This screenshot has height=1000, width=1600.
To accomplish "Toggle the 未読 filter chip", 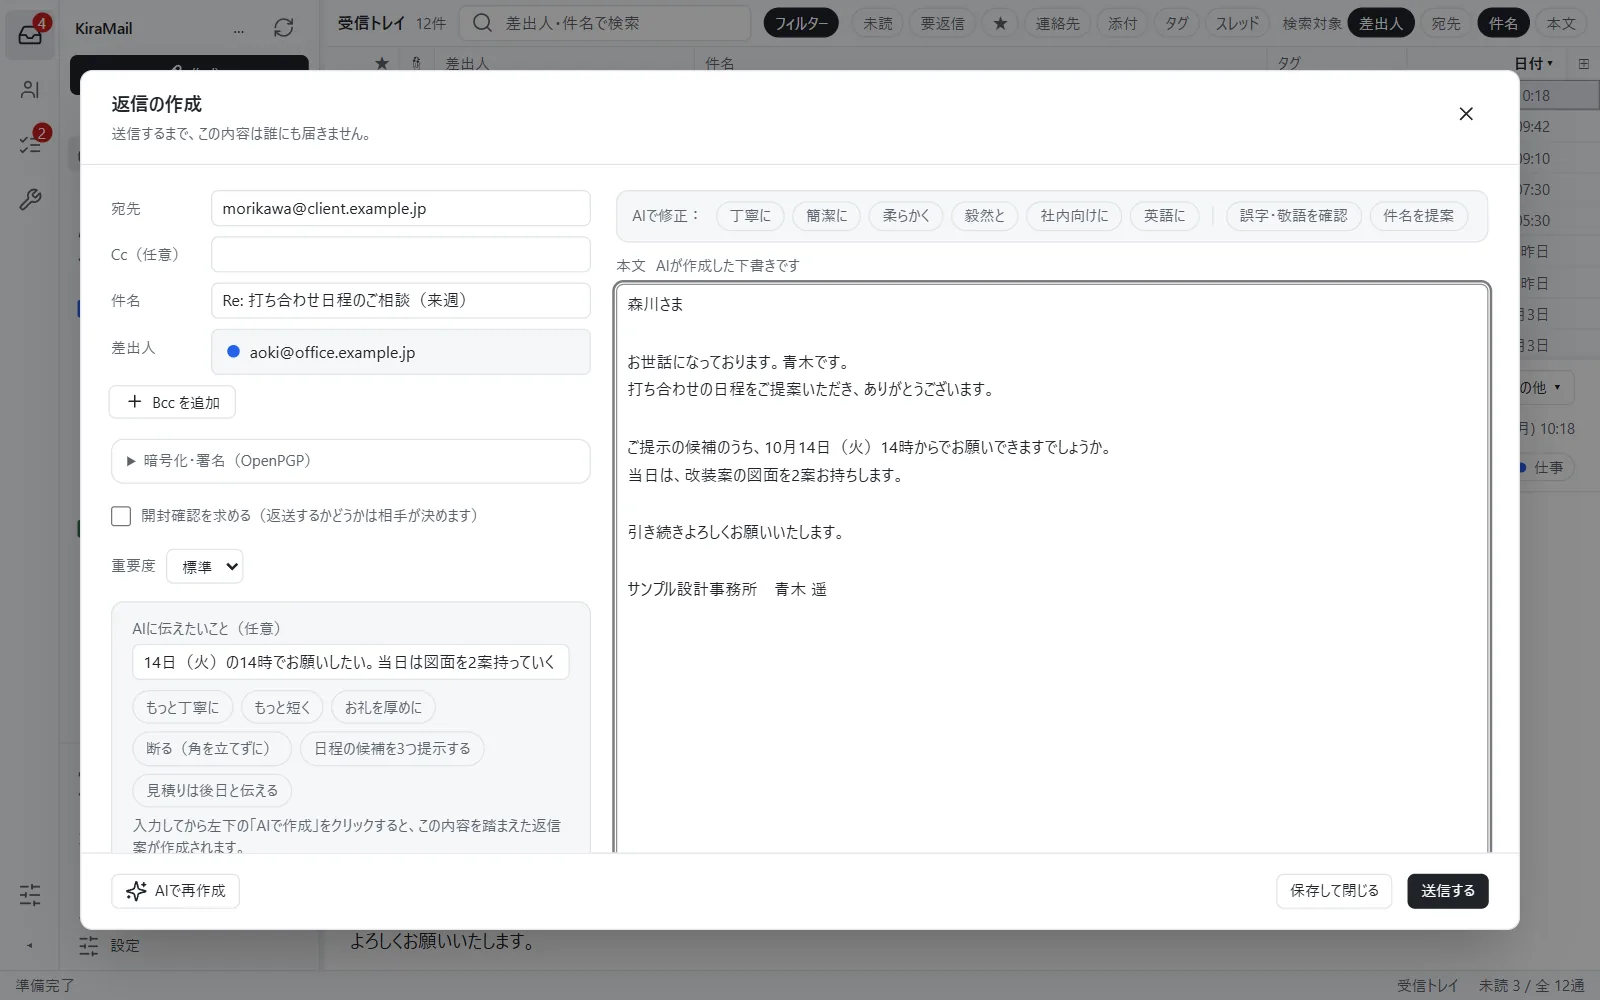I will [x=878, y=23].
